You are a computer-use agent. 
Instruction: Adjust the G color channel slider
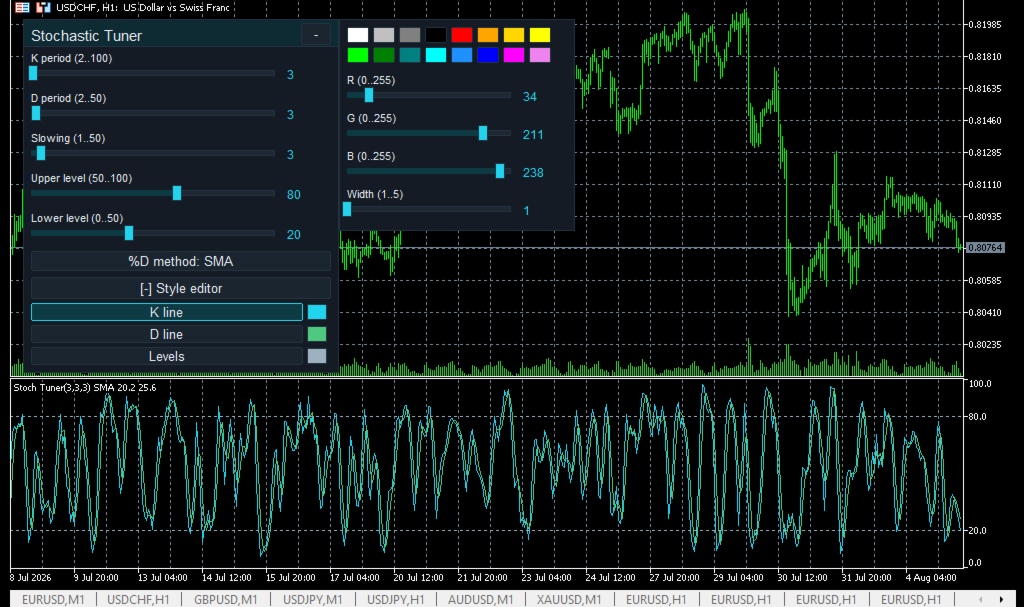pos(483,133)
